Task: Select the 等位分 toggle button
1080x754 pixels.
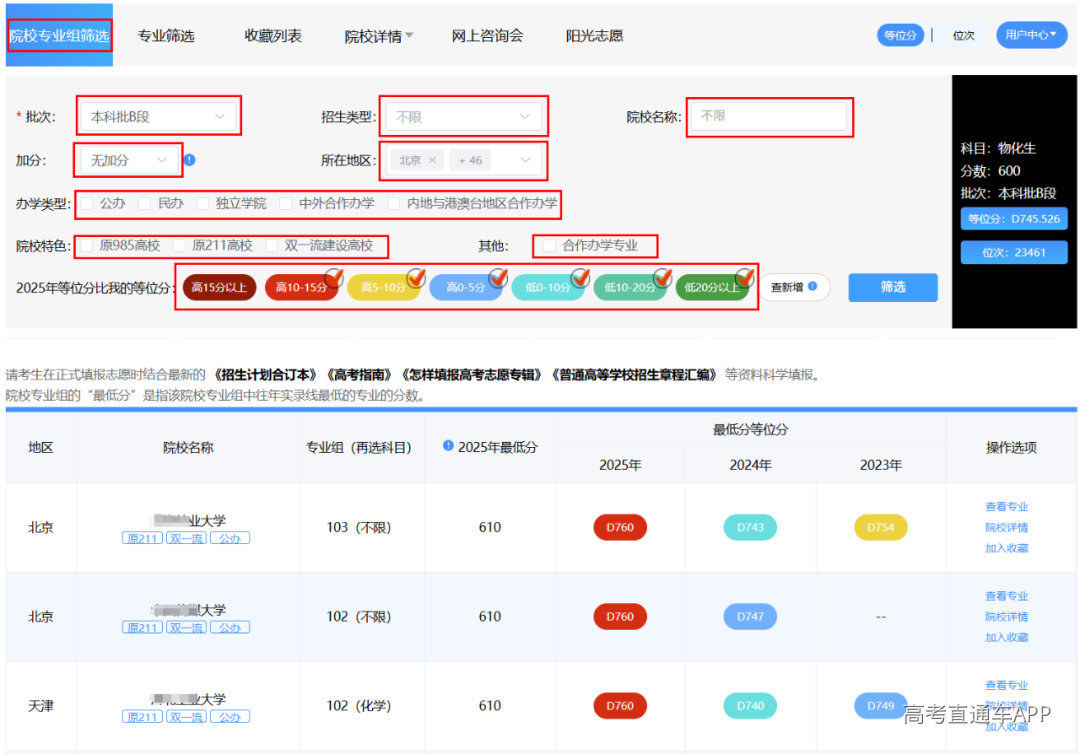Action: click(x=900, y=35)
